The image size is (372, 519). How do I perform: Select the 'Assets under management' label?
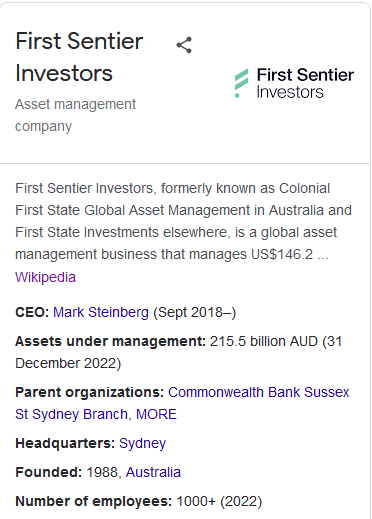click(x=110, y=341)
